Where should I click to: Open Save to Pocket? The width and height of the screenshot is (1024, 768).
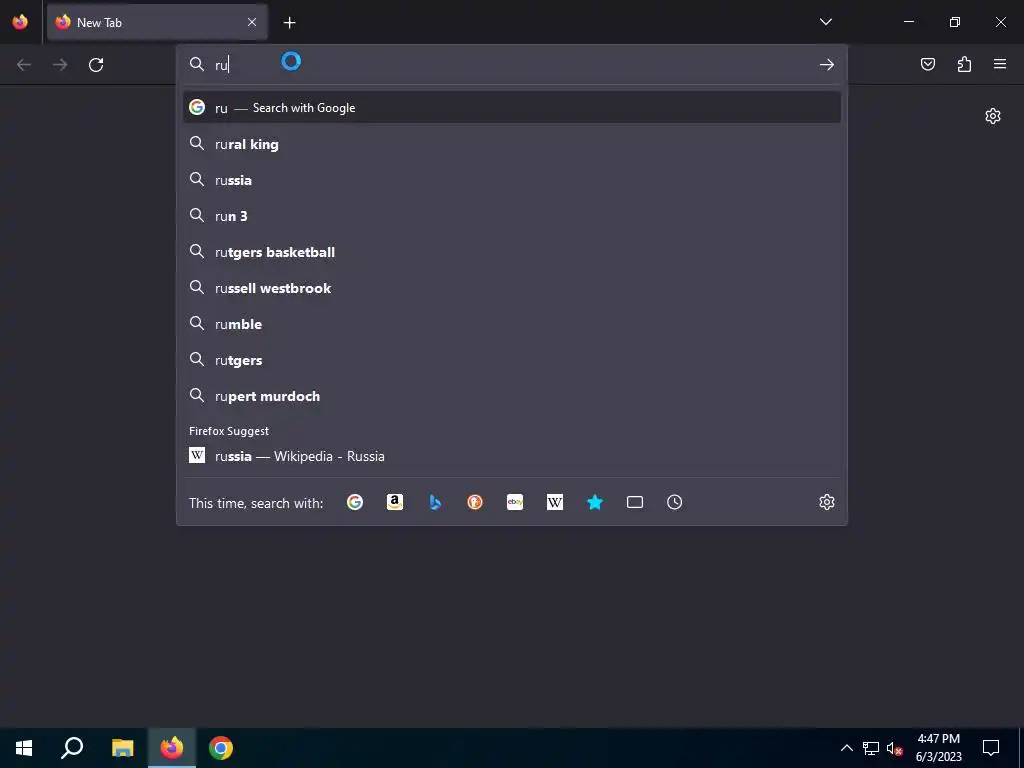tap(928, 64)
